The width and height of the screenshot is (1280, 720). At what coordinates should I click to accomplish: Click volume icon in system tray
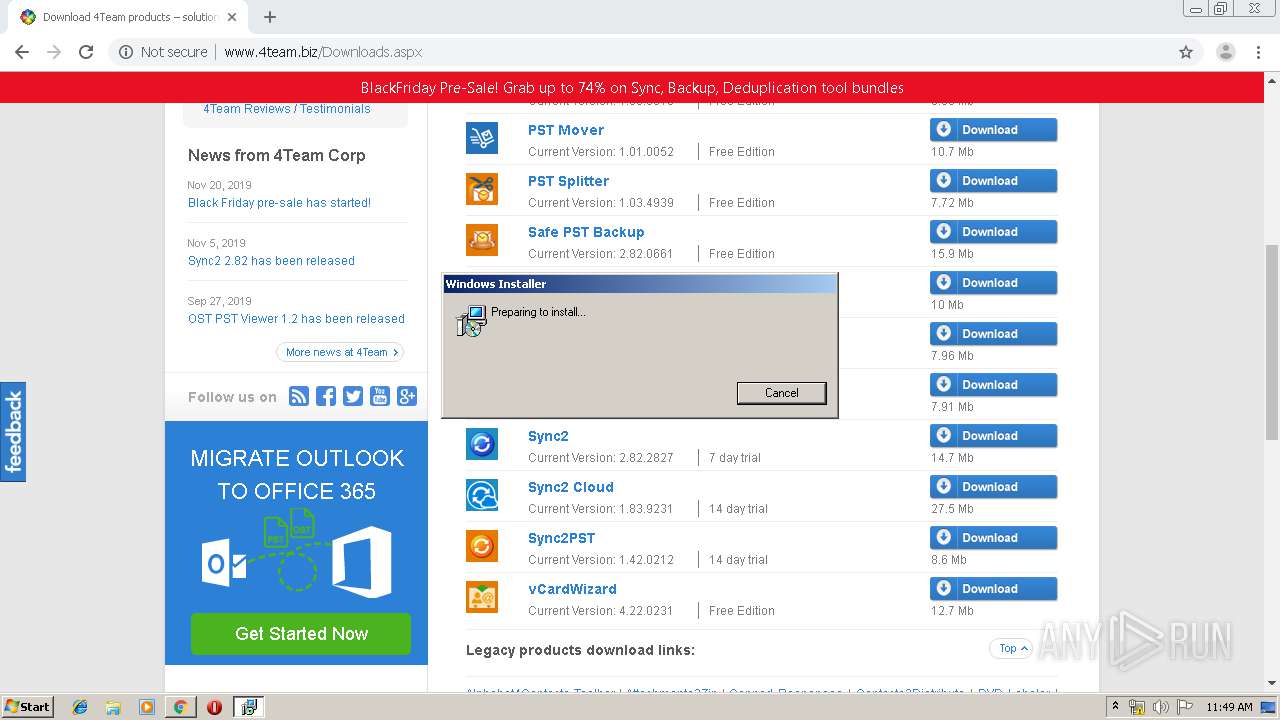[x=1160, y=707]
